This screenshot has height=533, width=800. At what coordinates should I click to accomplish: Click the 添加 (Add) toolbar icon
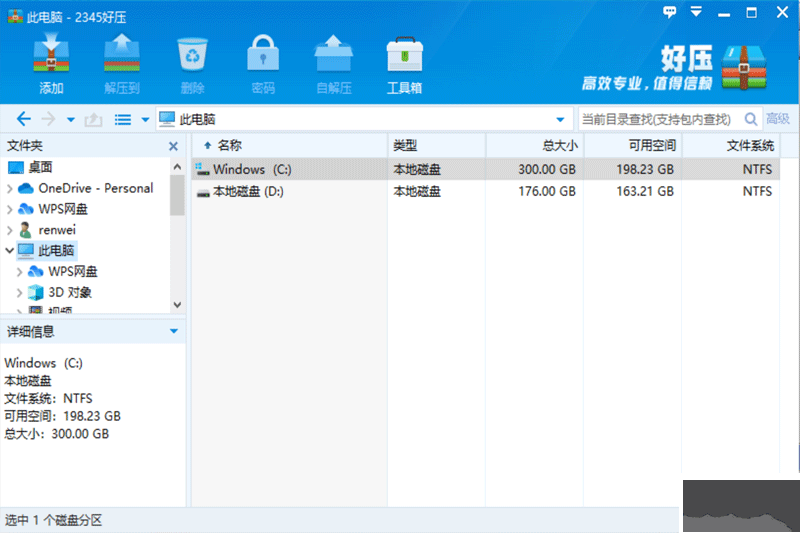(51, 53)
